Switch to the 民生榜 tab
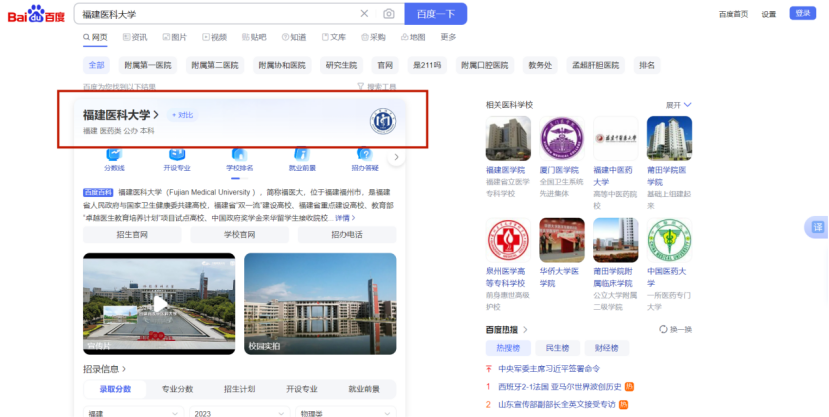 click(557, 348)
